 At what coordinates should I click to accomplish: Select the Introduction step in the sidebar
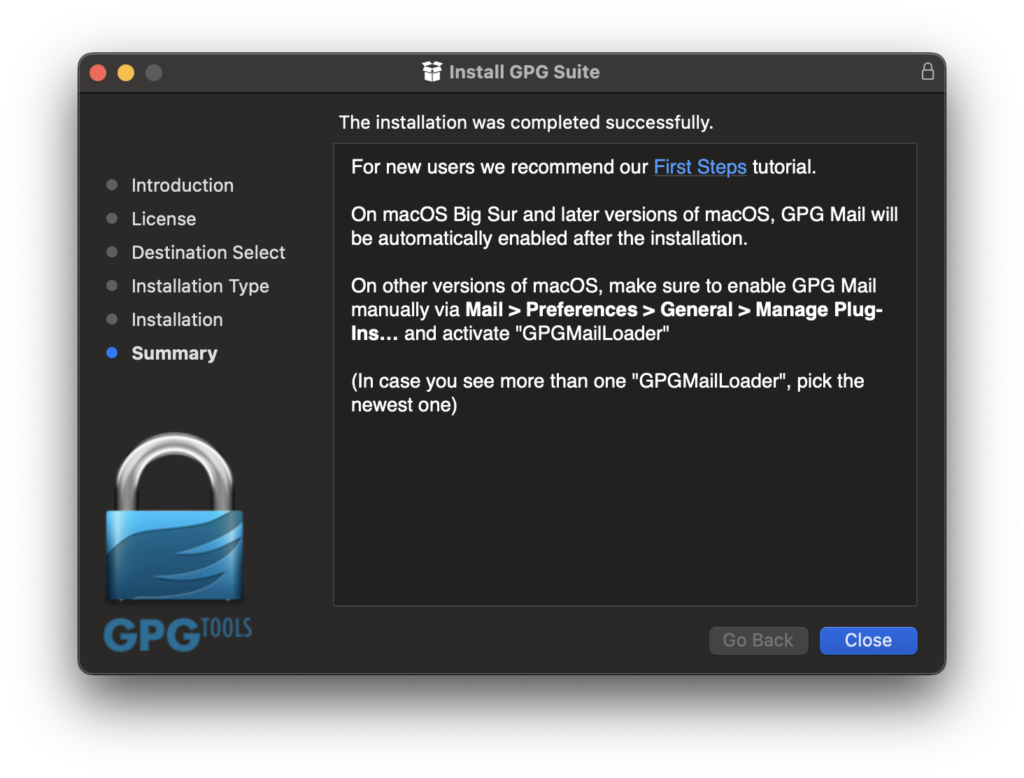pyautogui.click(x=182, y=185)
